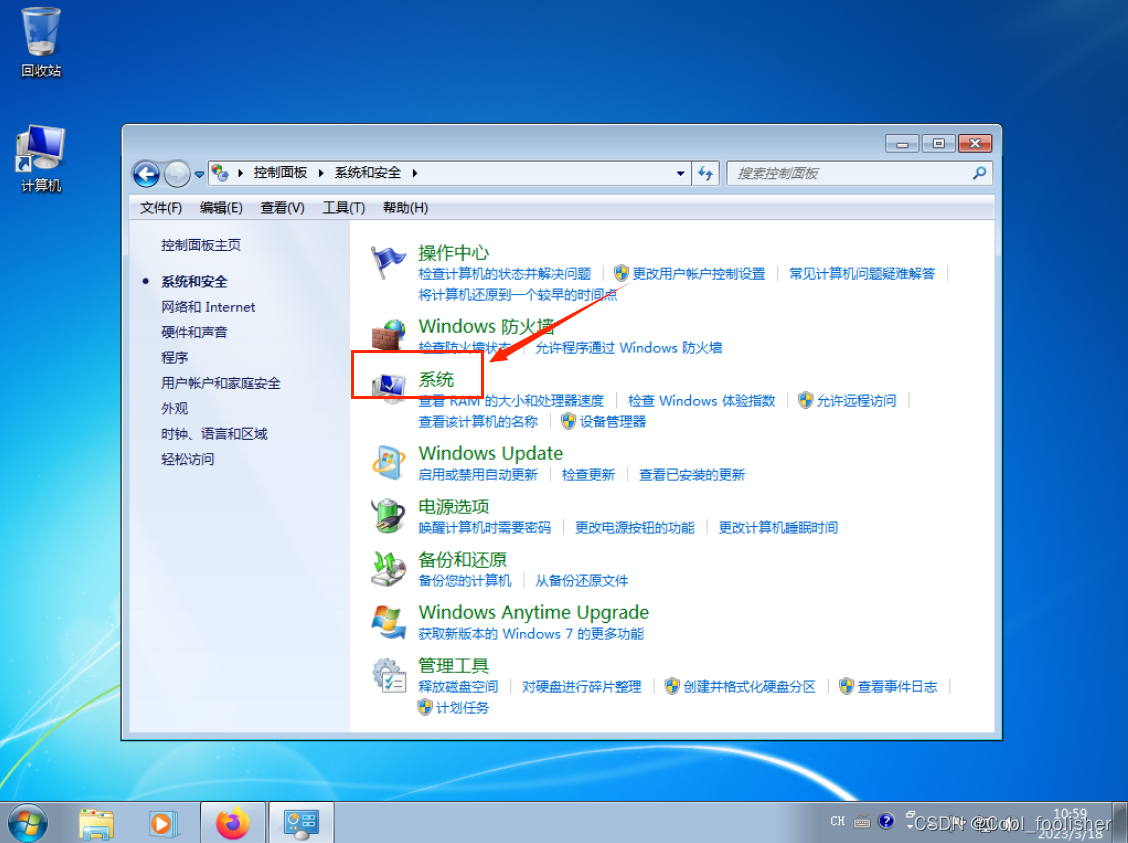Open the 工具(T) menu
The width and height of the screenshot is (1128, 843).
(x=343, y=208)
